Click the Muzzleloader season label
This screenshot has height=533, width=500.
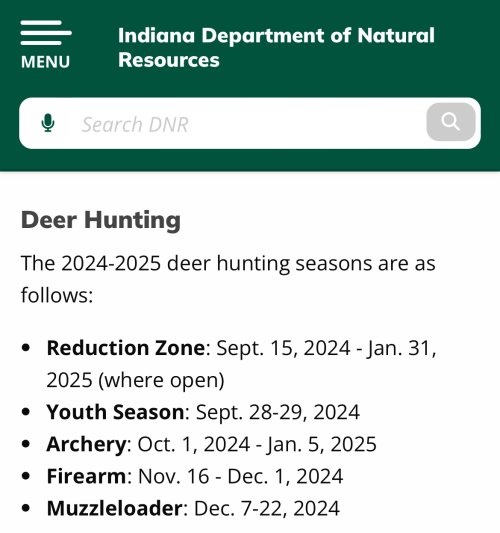[x=115, y=509]
